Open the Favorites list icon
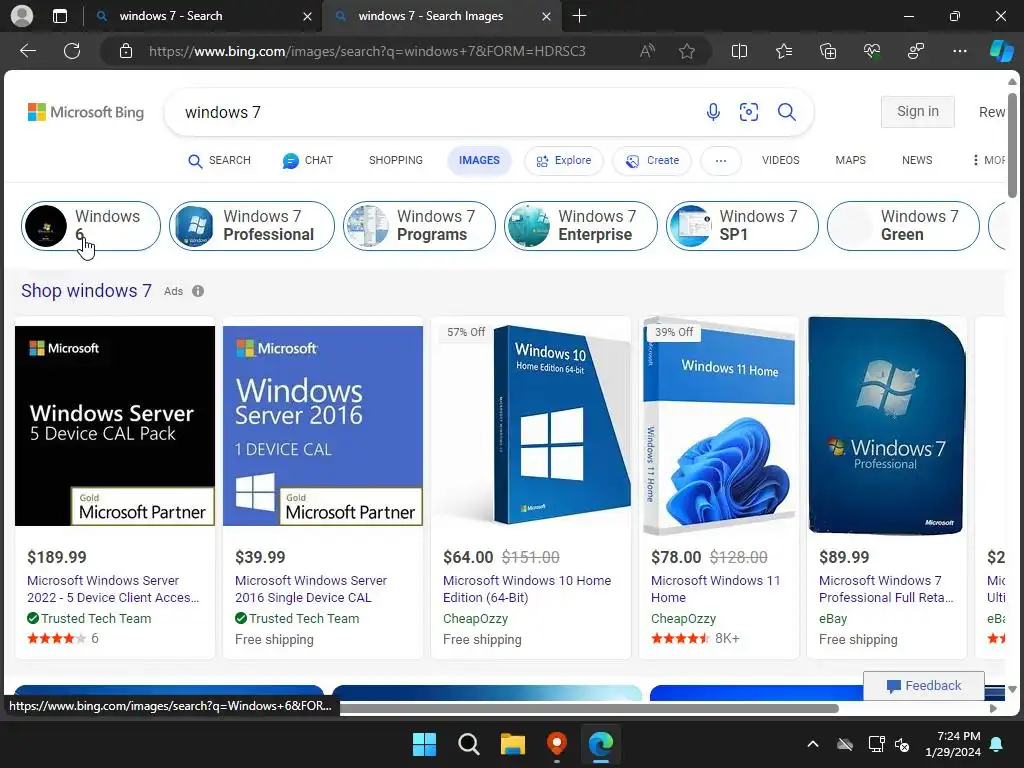Image resolution: width=1024 pixels, height=768 pixels. (784, 51)
